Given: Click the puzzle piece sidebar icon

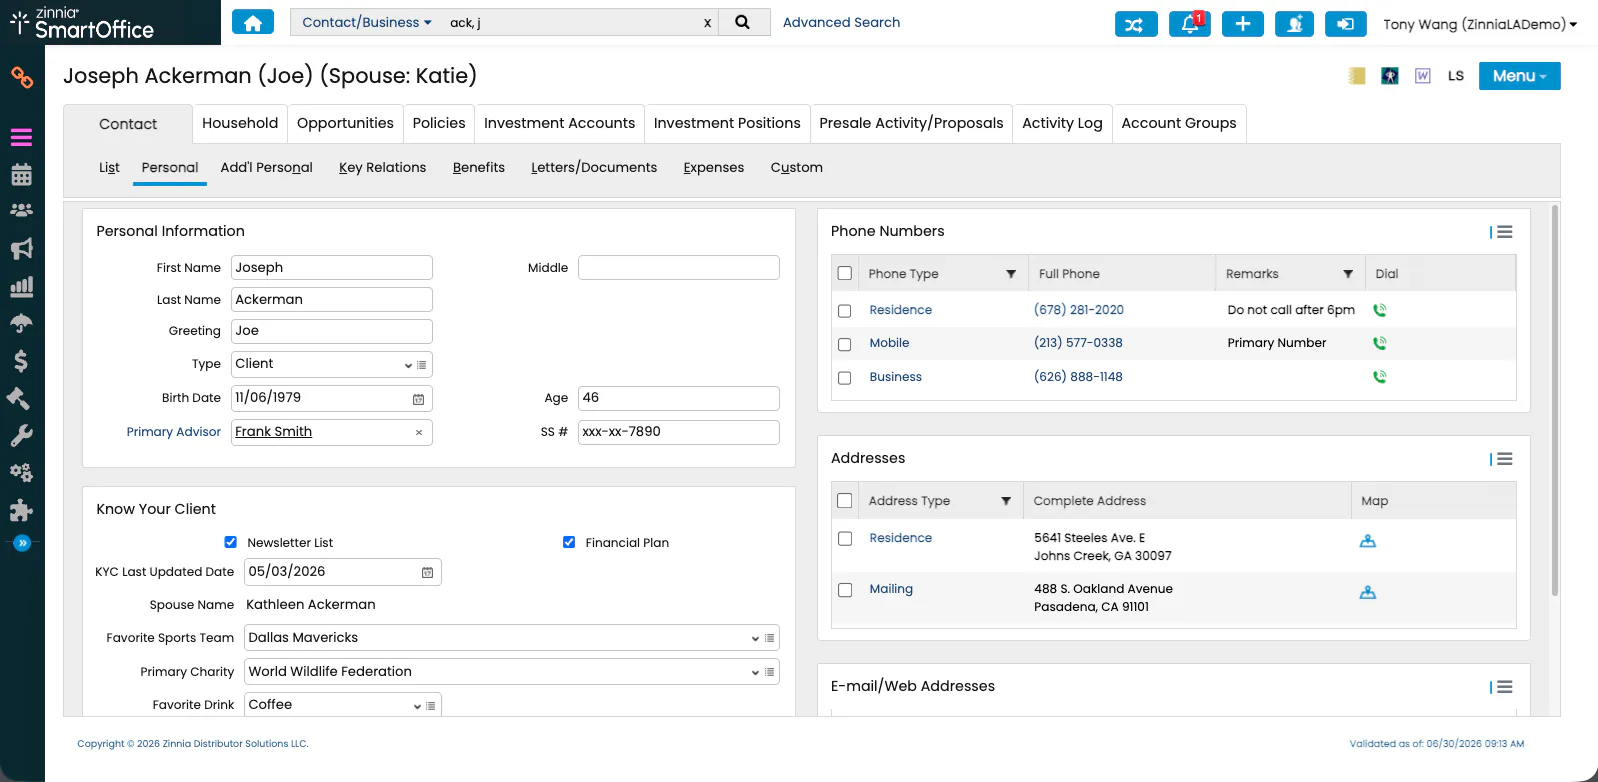Looking at the screenshot, I should click(21, 510).
